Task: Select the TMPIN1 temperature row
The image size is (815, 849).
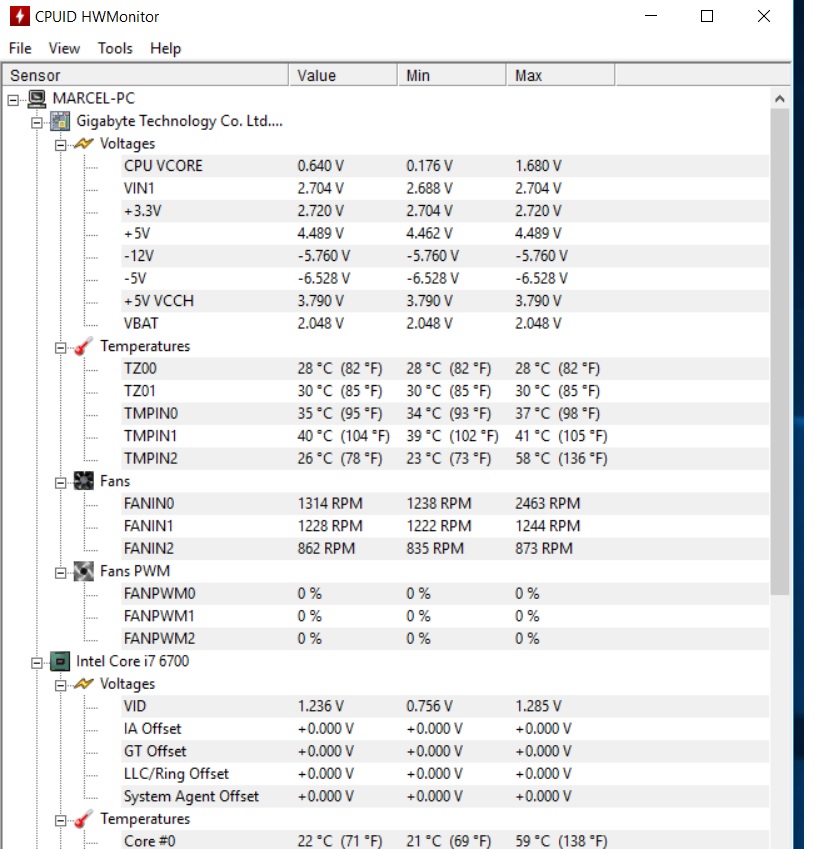Action: pos(445,436)
